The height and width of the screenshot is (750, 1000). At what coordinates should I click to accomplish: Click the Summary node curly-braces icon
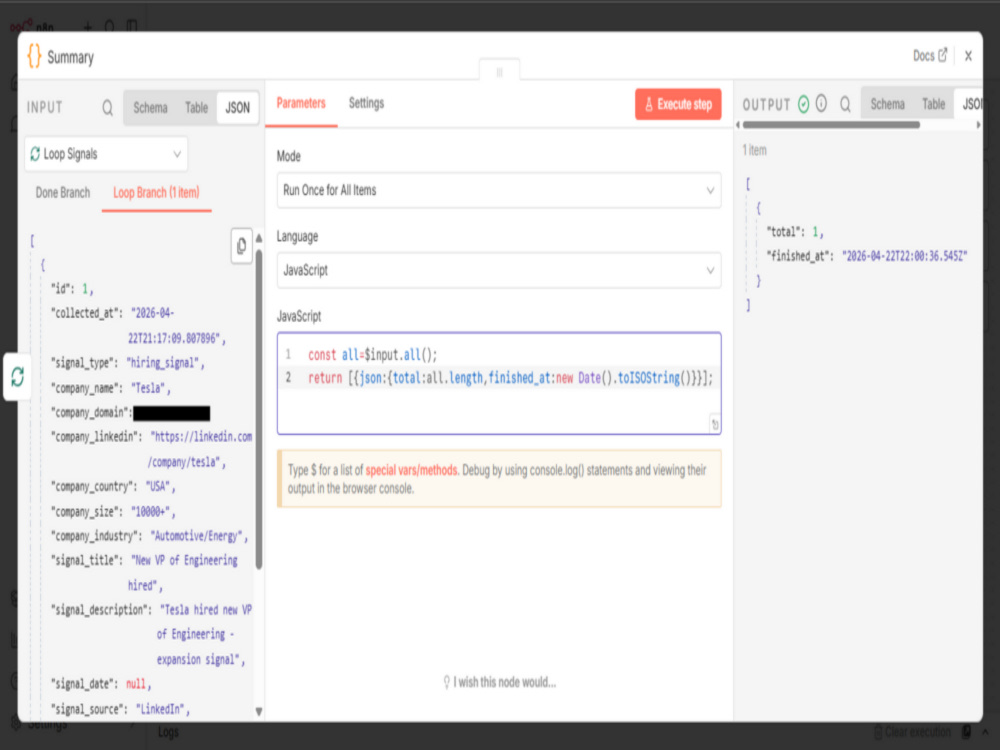[34, 56]
